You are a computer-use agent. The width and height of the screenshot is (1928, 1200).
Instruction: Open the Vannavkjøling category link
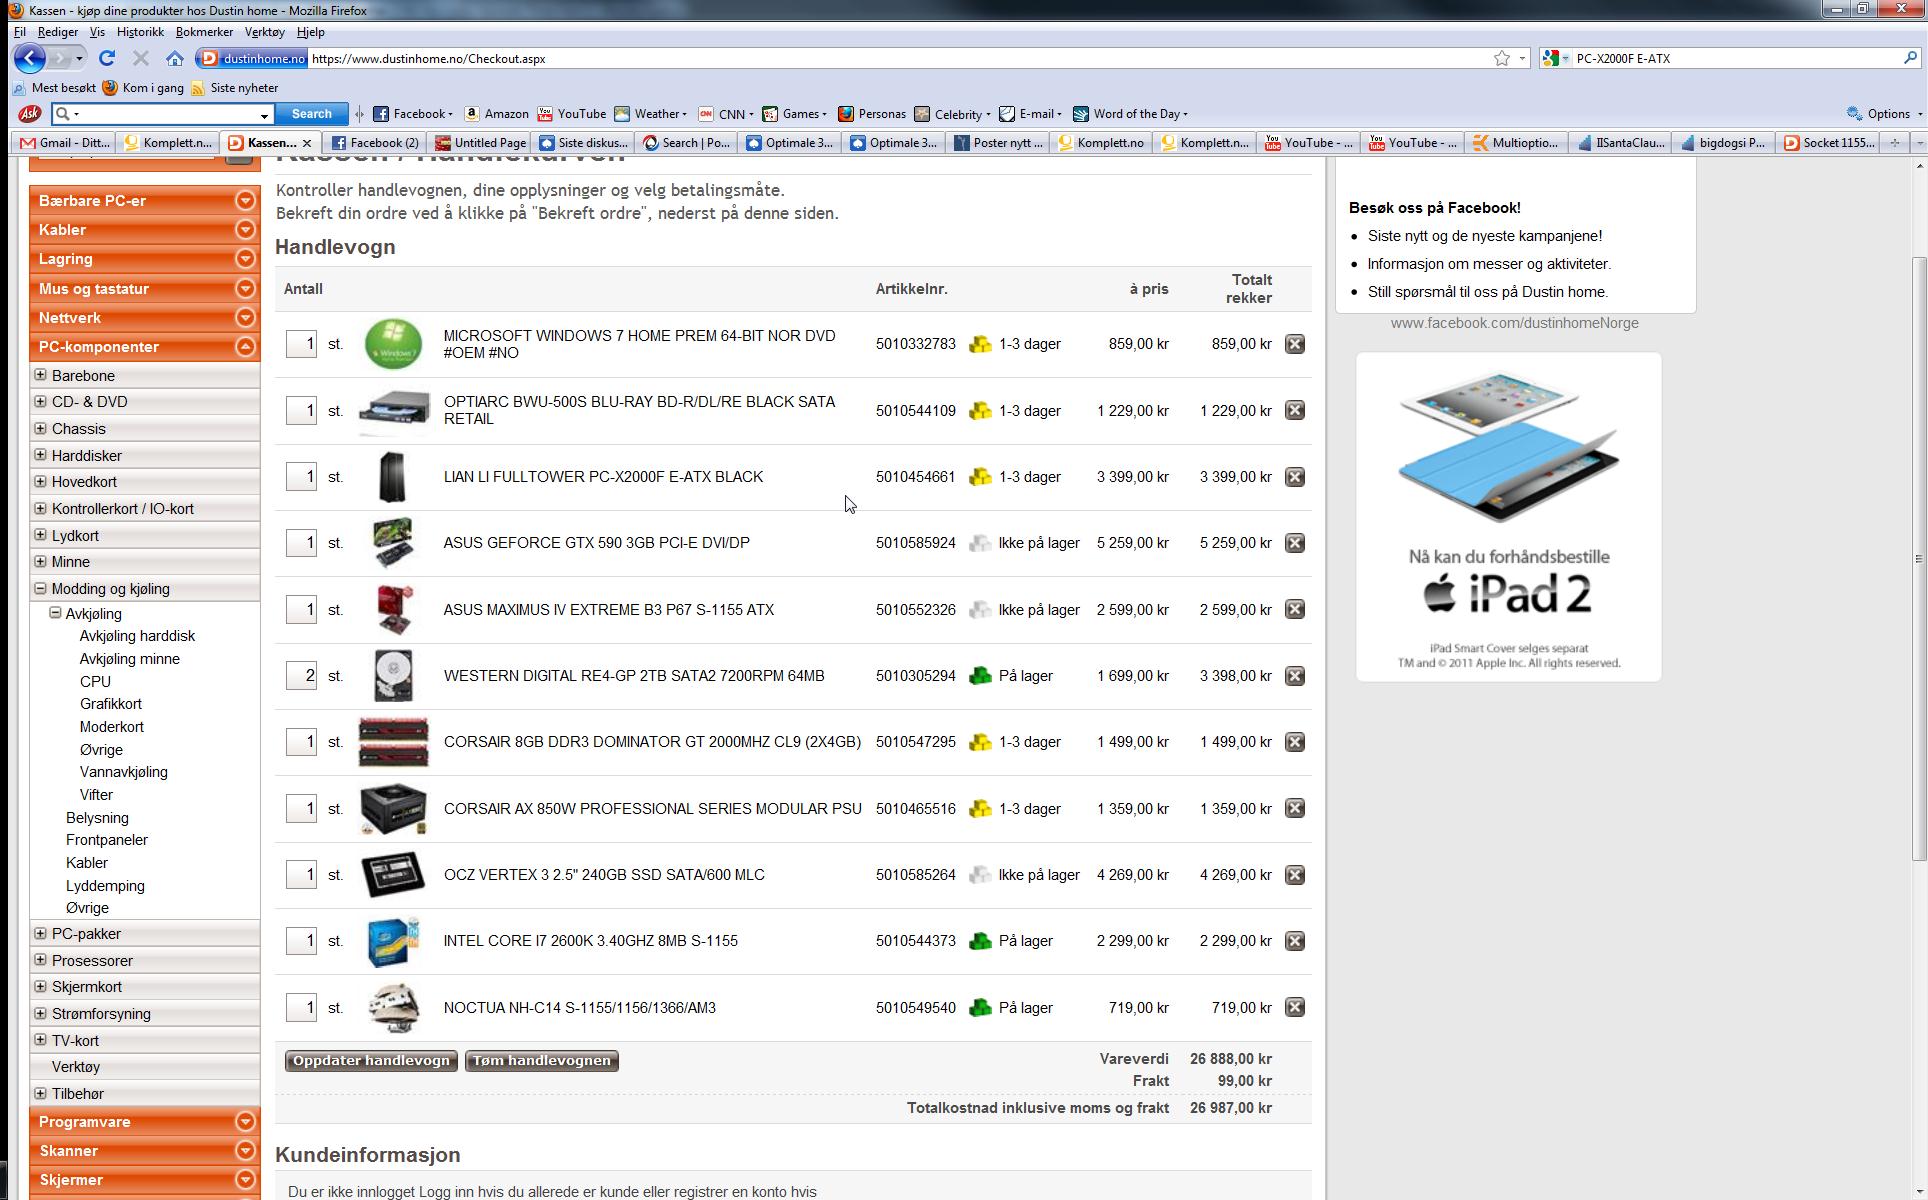pos(124,772)
